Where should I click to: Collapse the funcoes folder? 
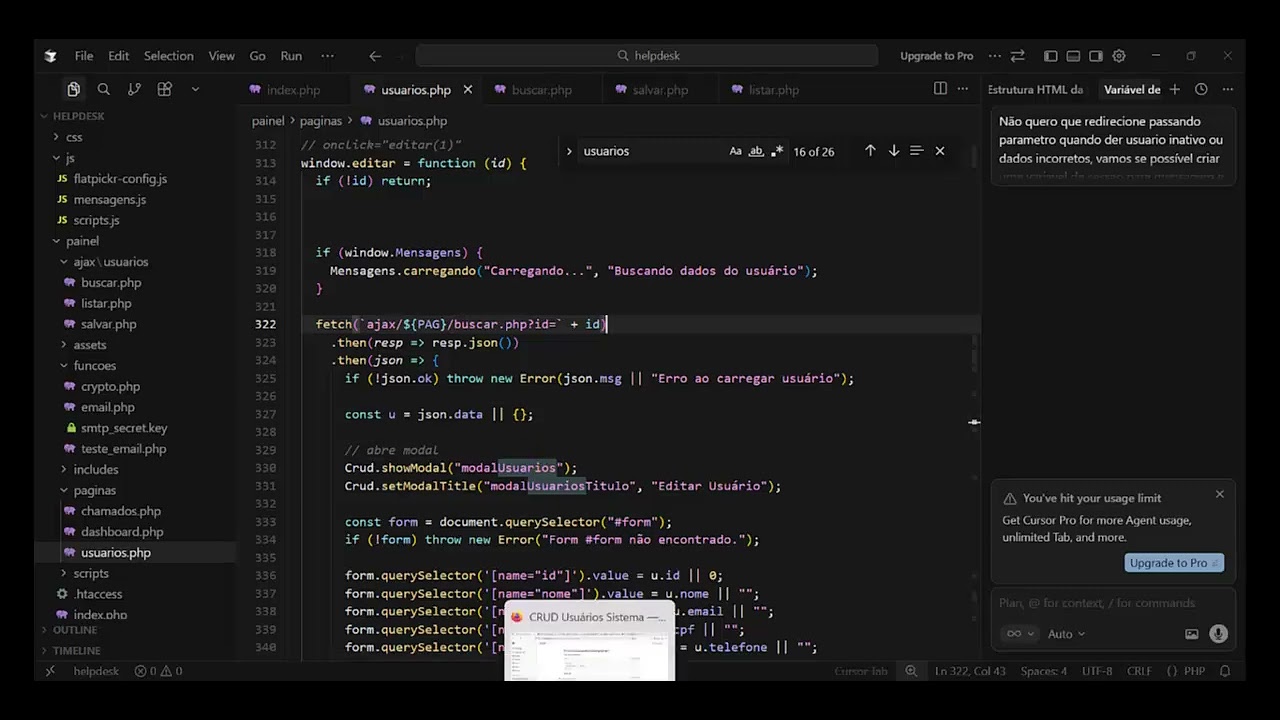tap(94, 366)
